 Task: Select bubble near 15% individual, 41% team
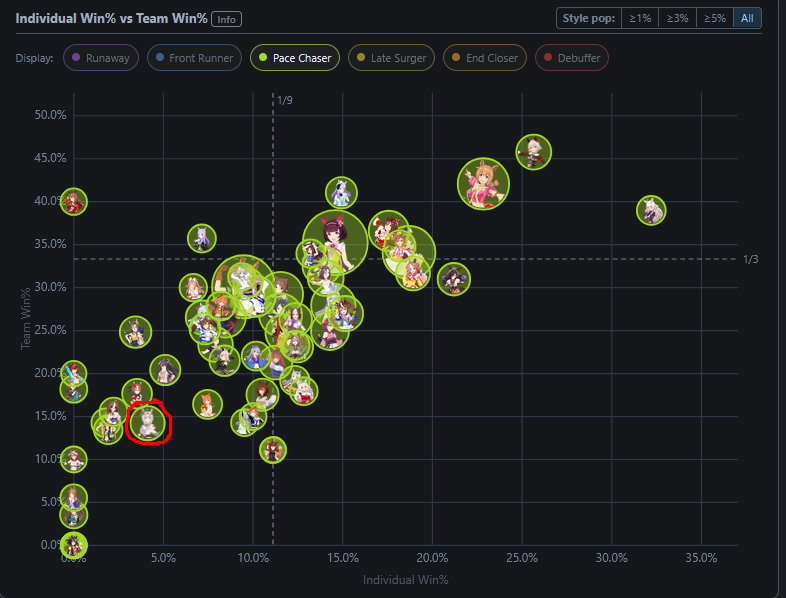point(341,192)
